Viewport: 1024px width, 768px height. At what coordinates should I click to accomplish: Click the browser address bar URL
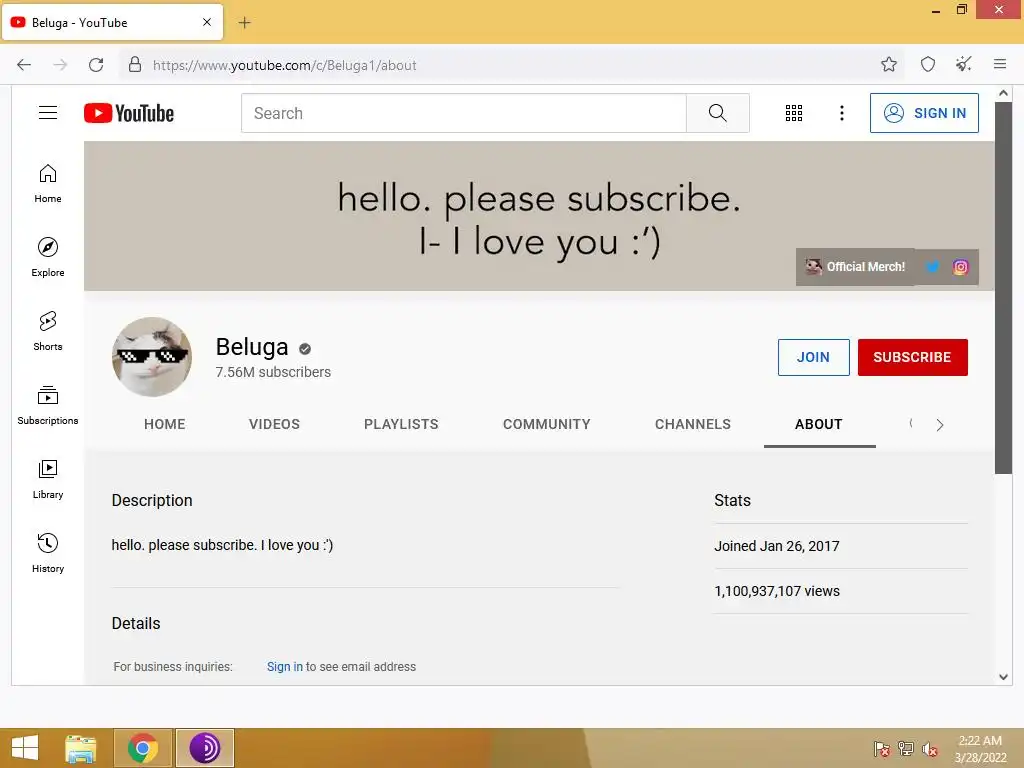click(x=284, y=65)
